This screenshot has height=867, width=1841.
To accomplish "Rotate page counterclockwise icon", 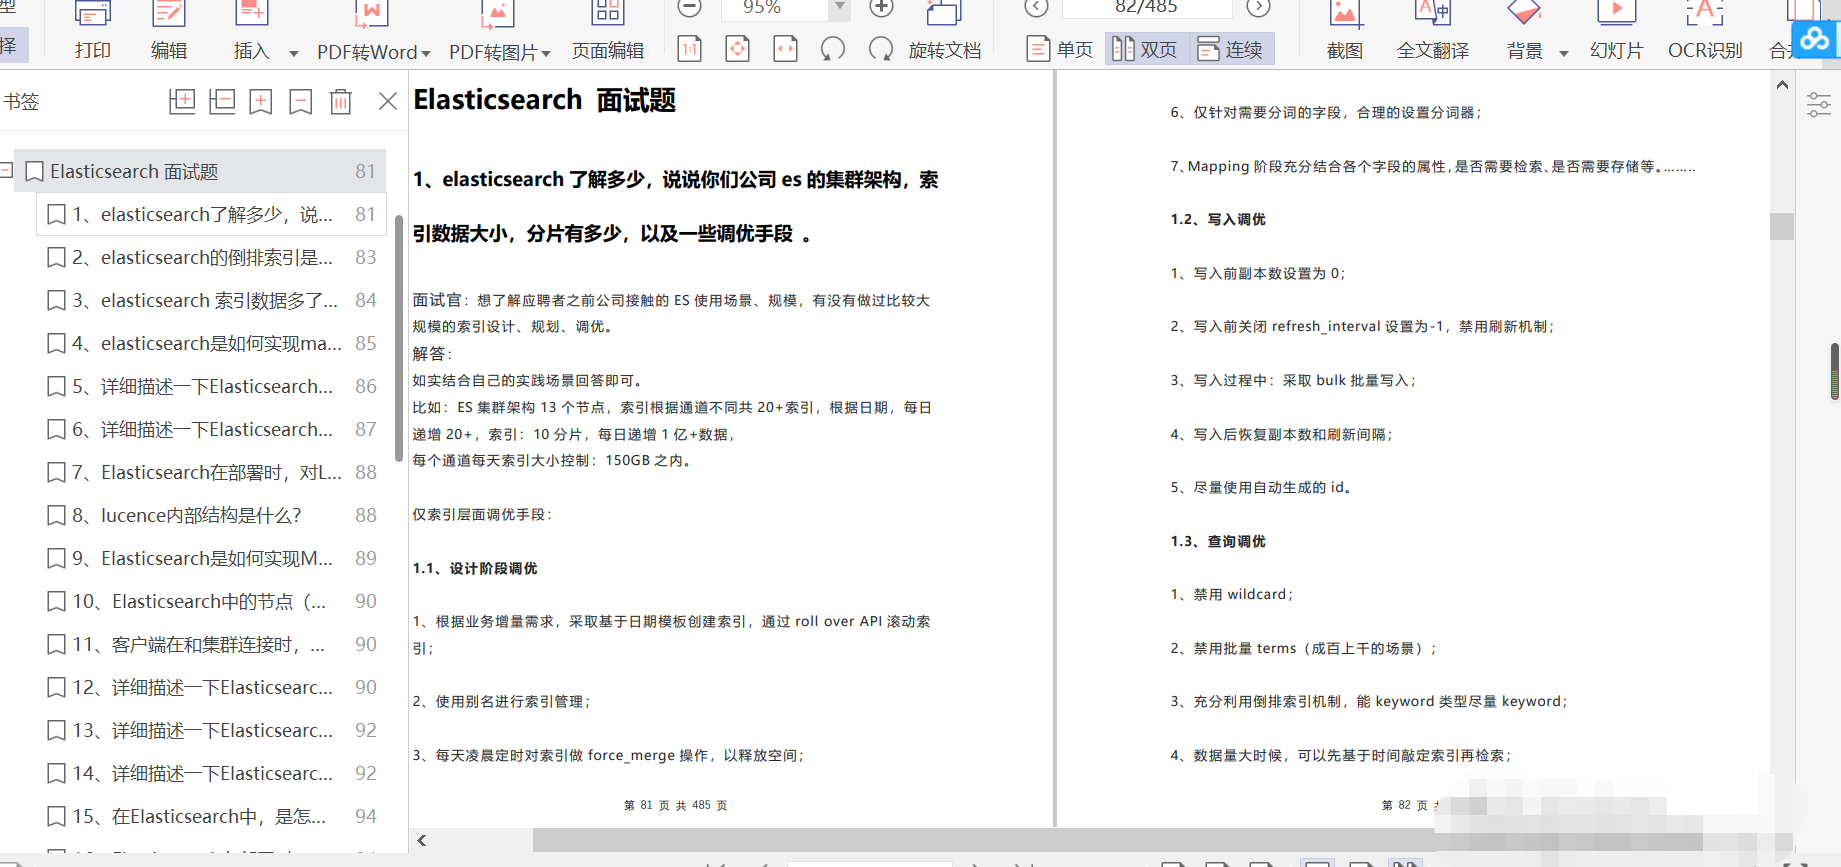I will (833, 49).
